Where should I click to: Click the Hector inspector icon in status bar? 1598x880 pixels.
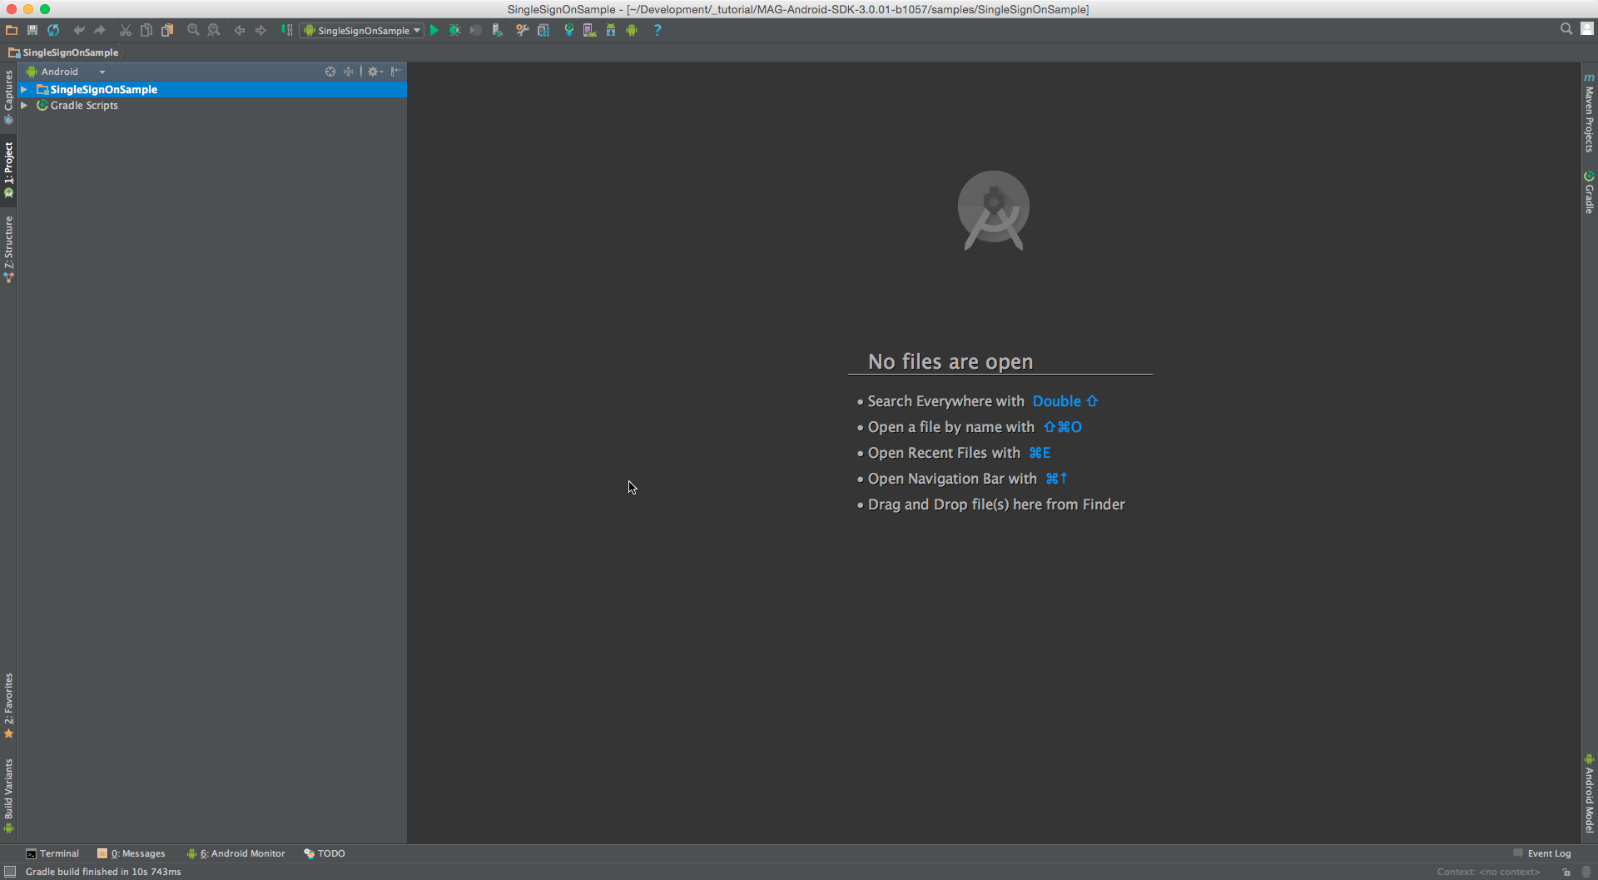(1587, 872)
